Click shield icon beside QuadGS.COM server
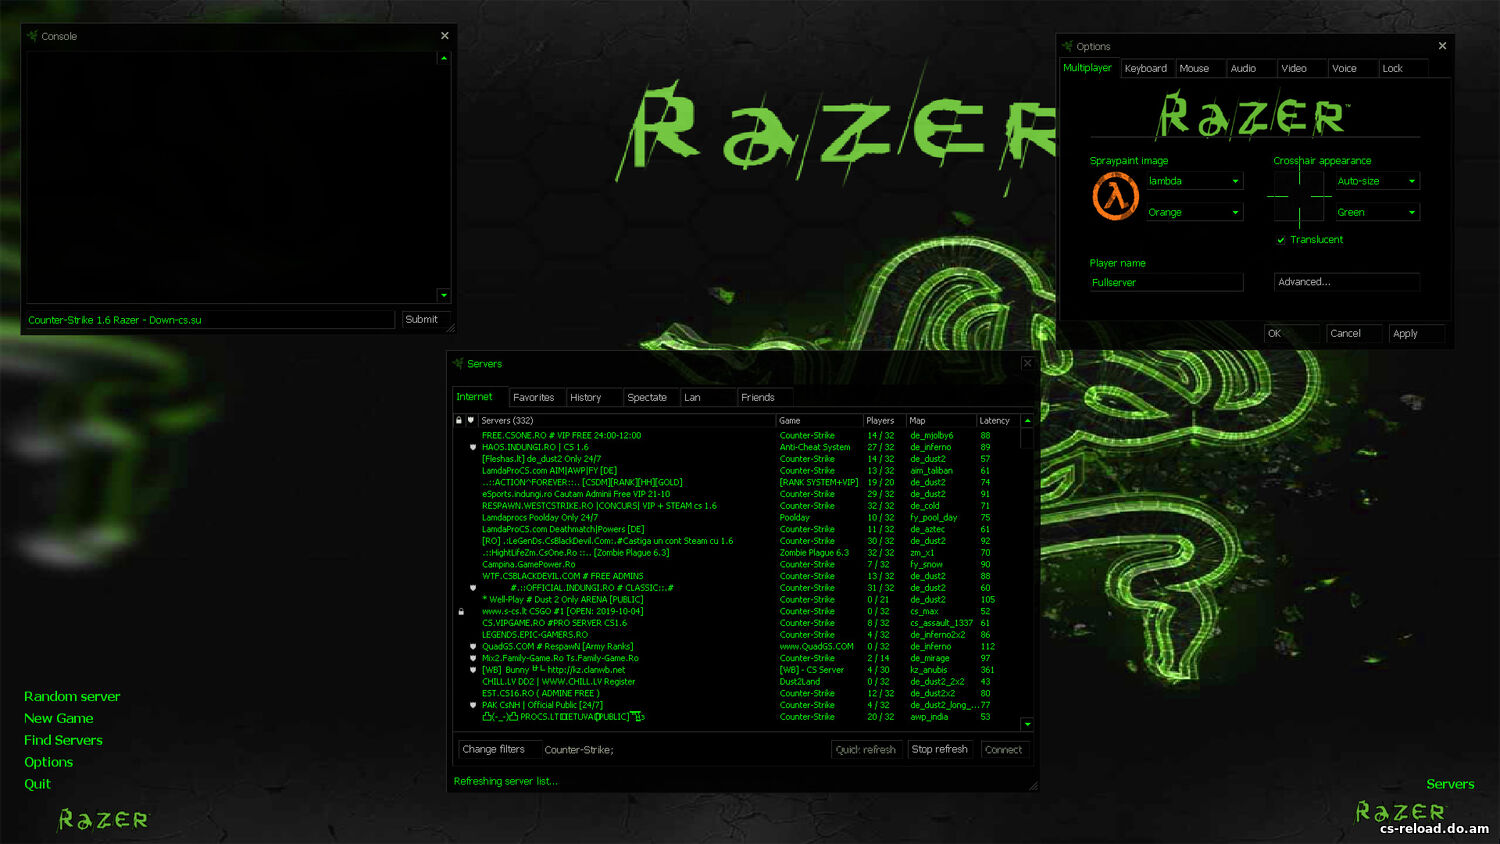The image size is (1500, 844). [x=473, y=647]
